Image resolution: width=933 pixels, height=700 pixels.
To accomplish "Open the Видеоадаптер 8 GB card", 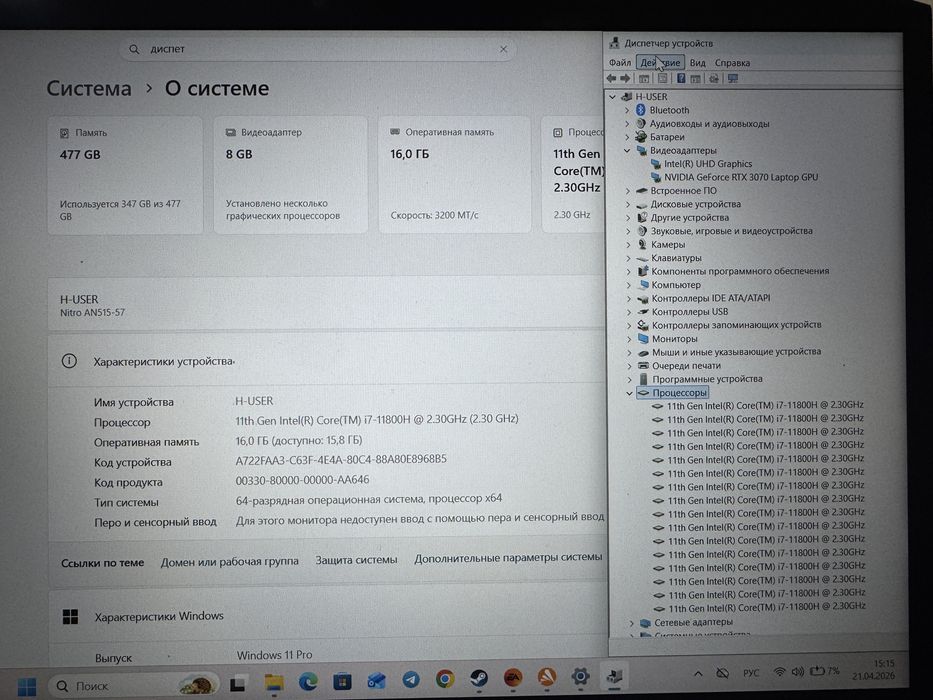I will coord(290,174).
